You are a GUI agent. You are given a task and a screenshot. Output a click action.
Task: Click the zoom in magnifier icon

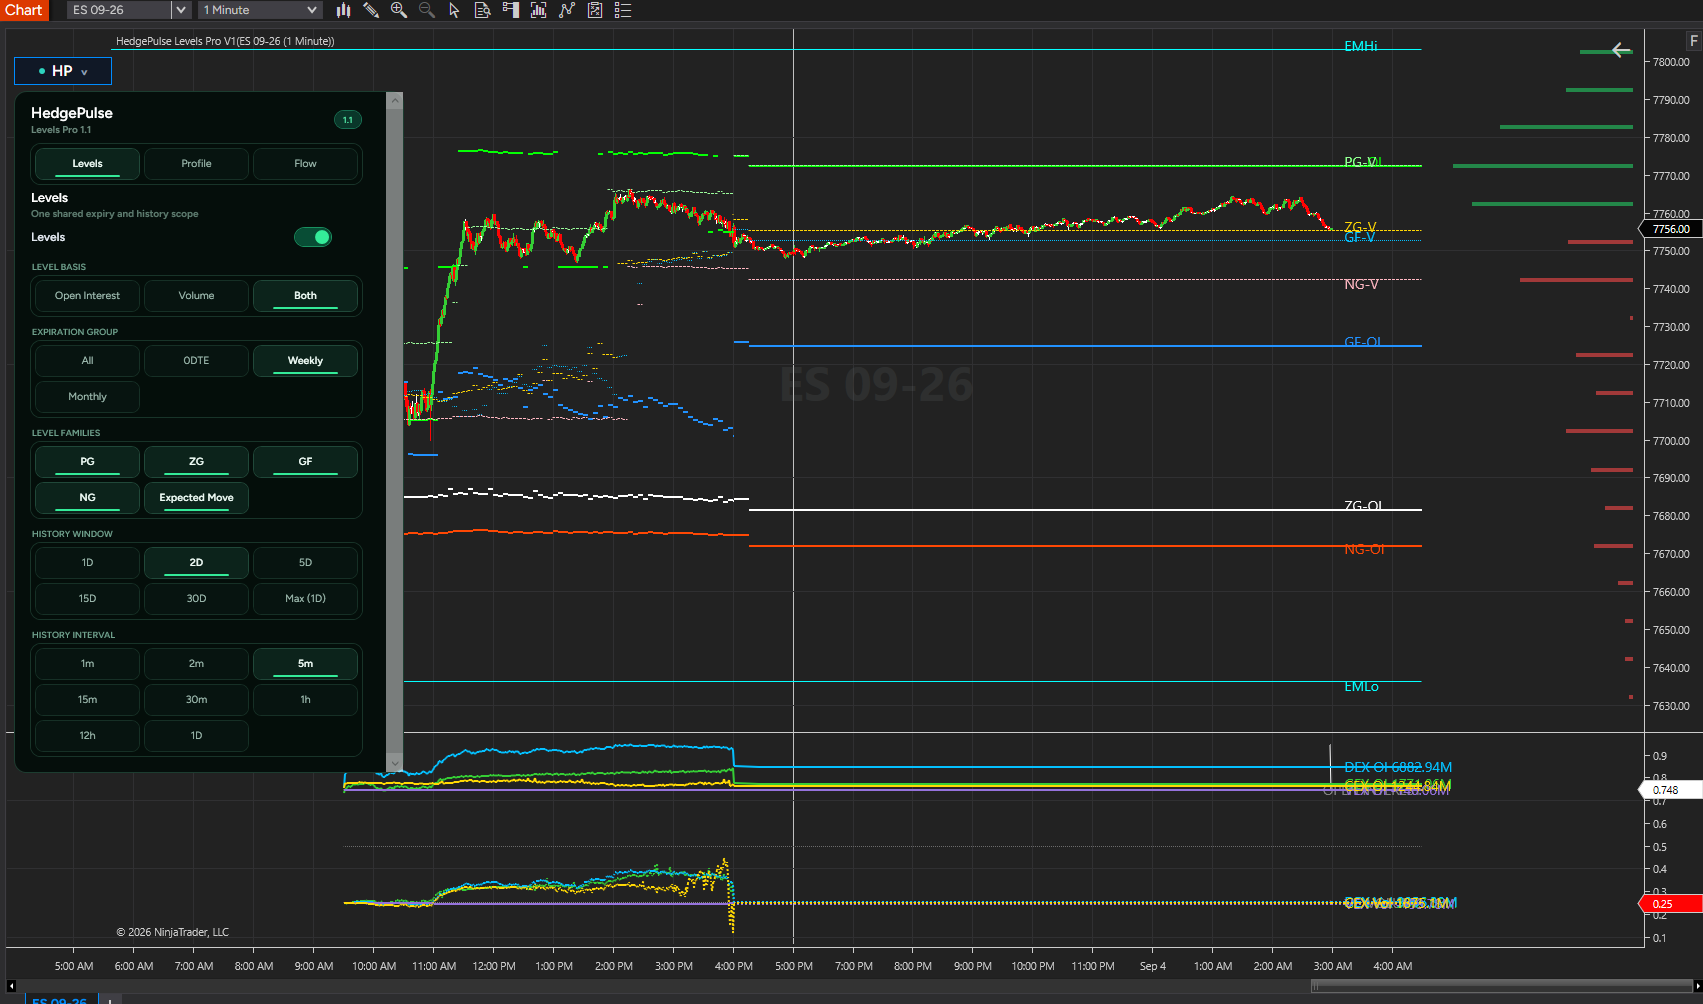coord(399,10)
